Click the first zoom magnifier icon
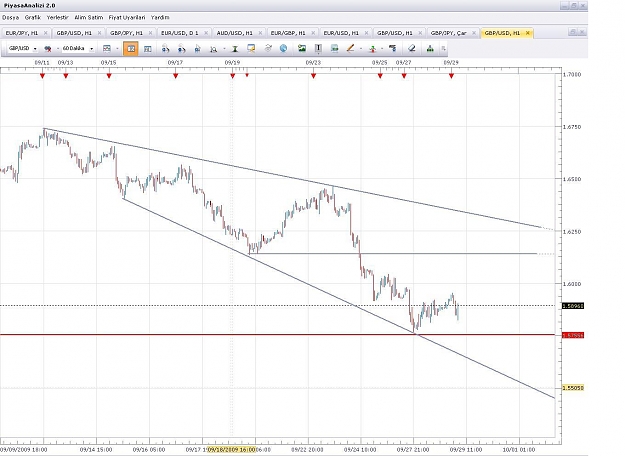Viewport: 625px width, 456px height. [x=165, y=49]
